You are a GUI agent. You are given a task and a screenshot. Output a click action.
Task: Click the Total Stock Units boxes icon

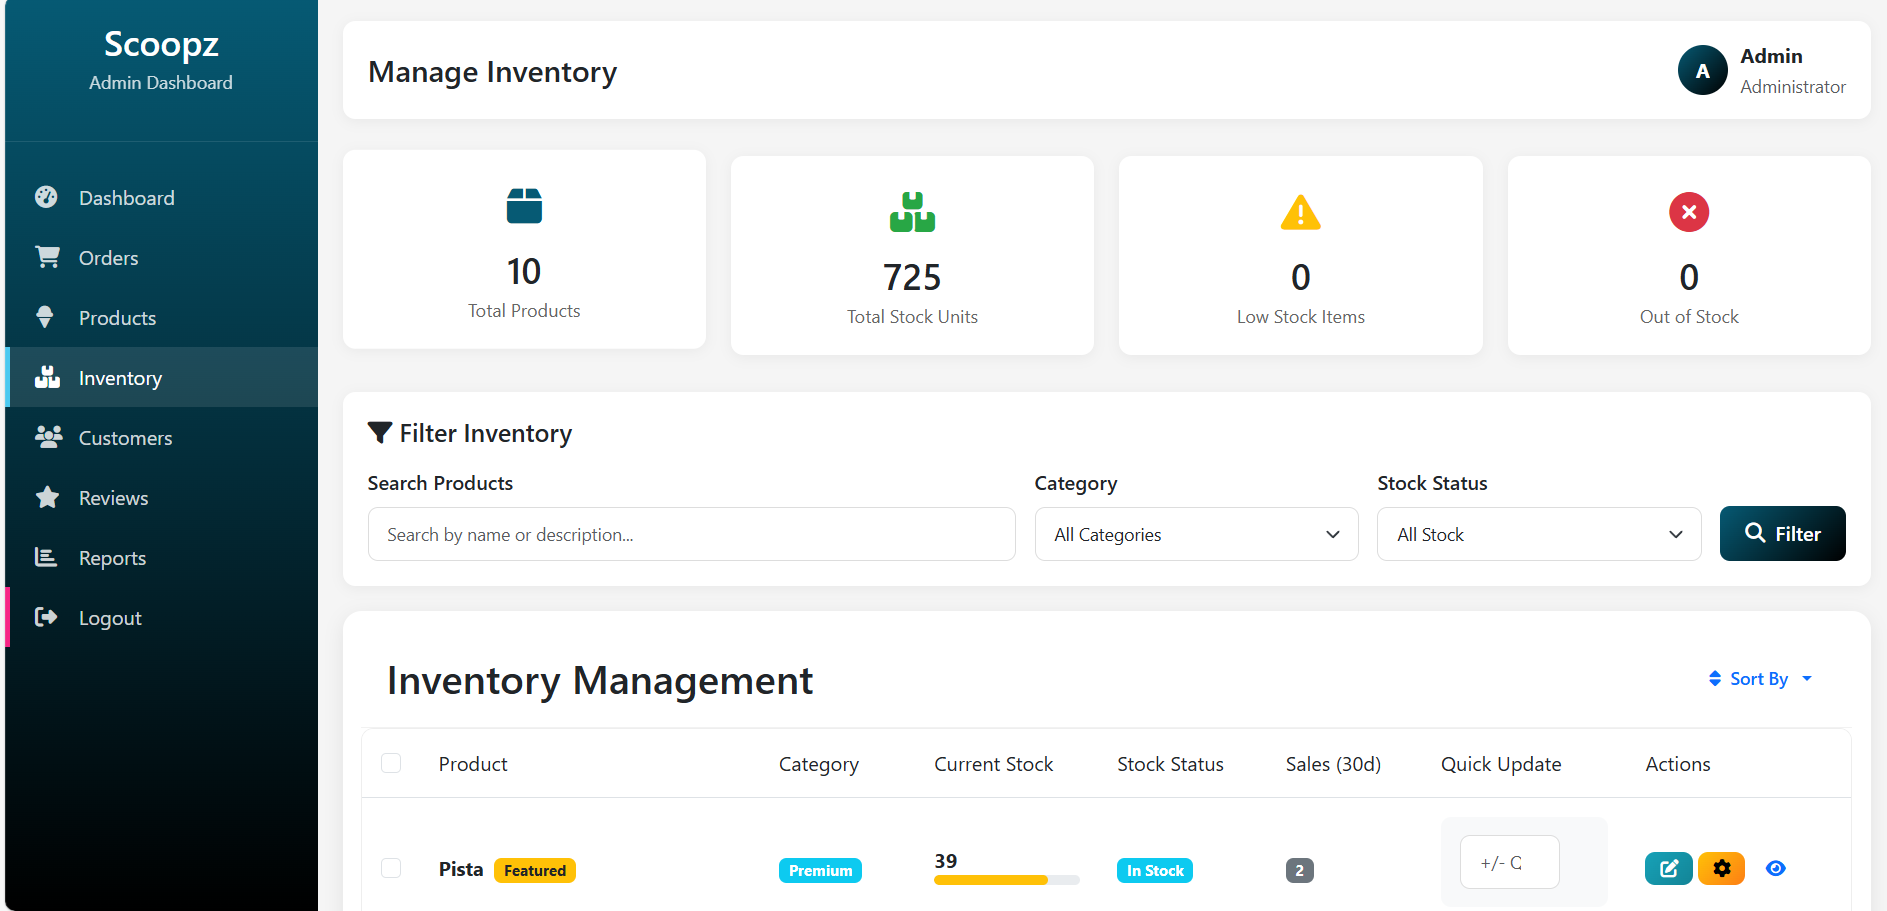click(912, 212)
